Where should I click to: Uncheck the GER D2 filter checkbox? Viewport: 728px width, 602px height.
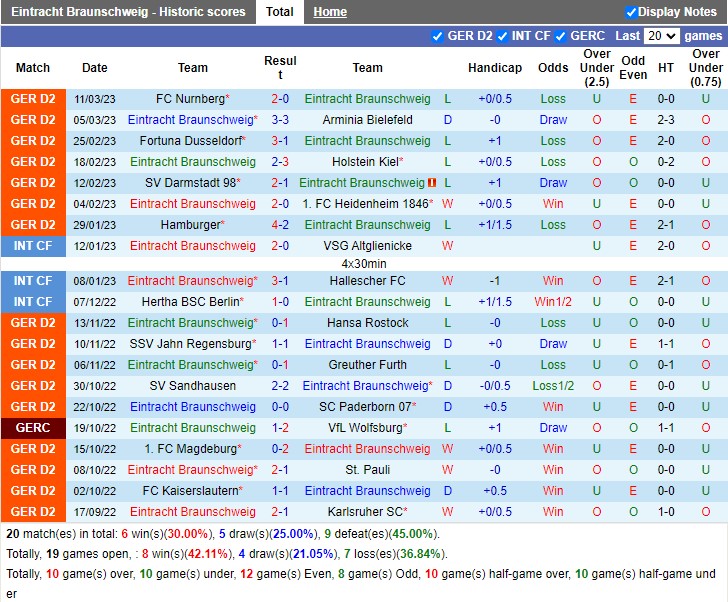(x=437, y=37)
